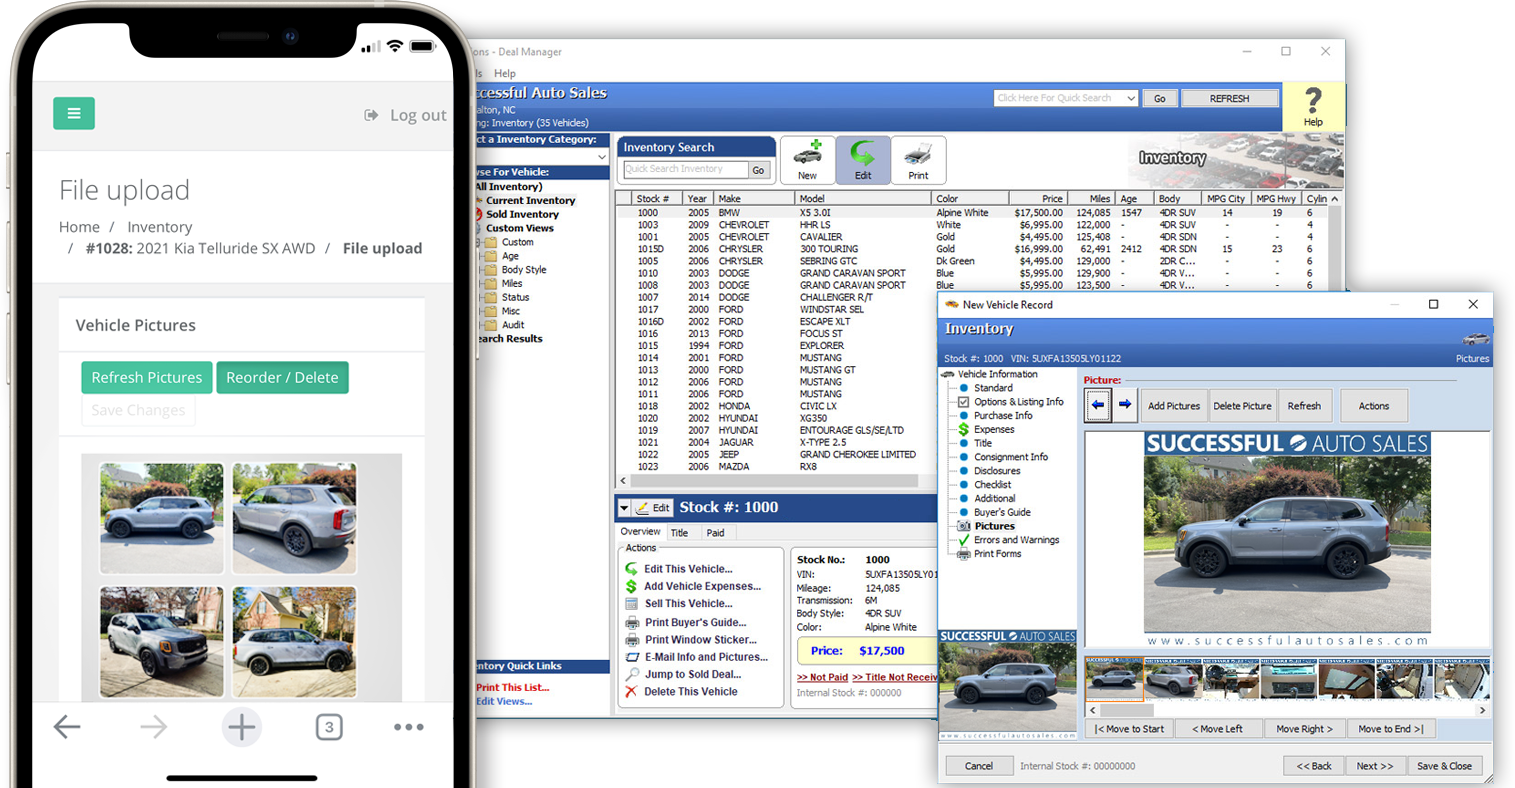Click the yellow Help question mark icon
The image size is (1515, 788).
pyautogui.click(x=1313, y=97)
